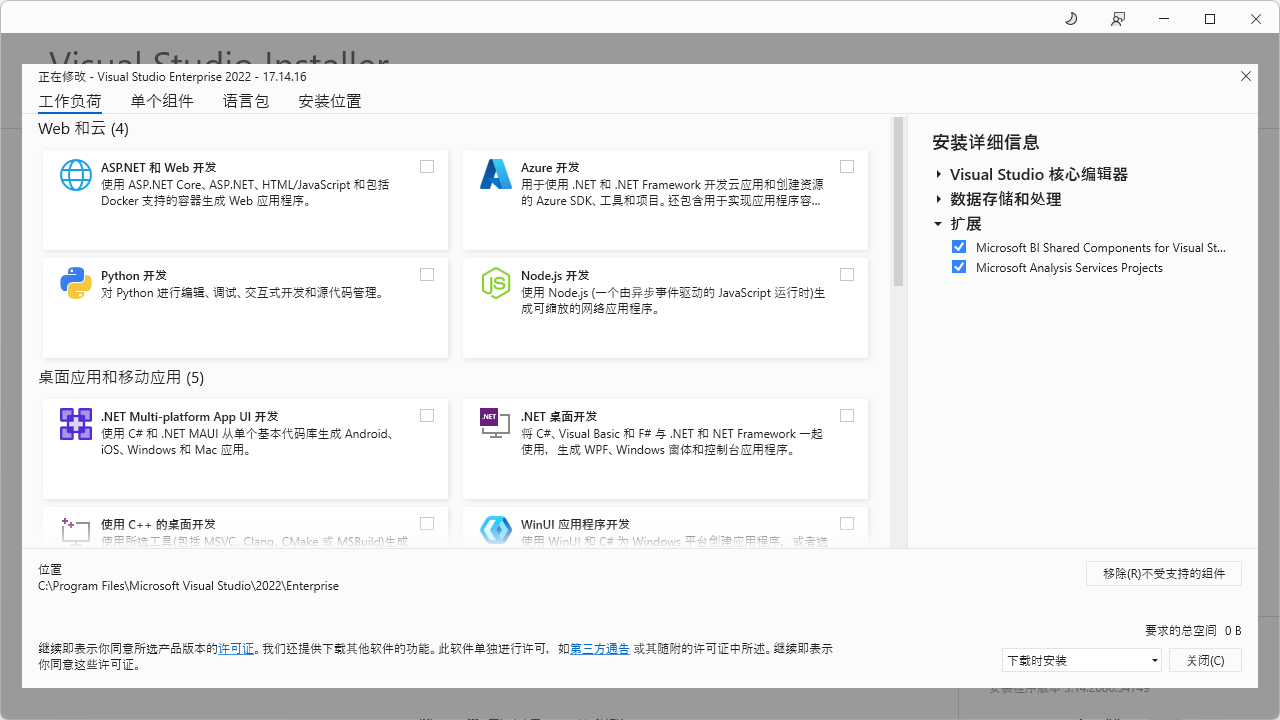Switch to the 单个组件 tab
1280x720 pixels.
(162, 101)
